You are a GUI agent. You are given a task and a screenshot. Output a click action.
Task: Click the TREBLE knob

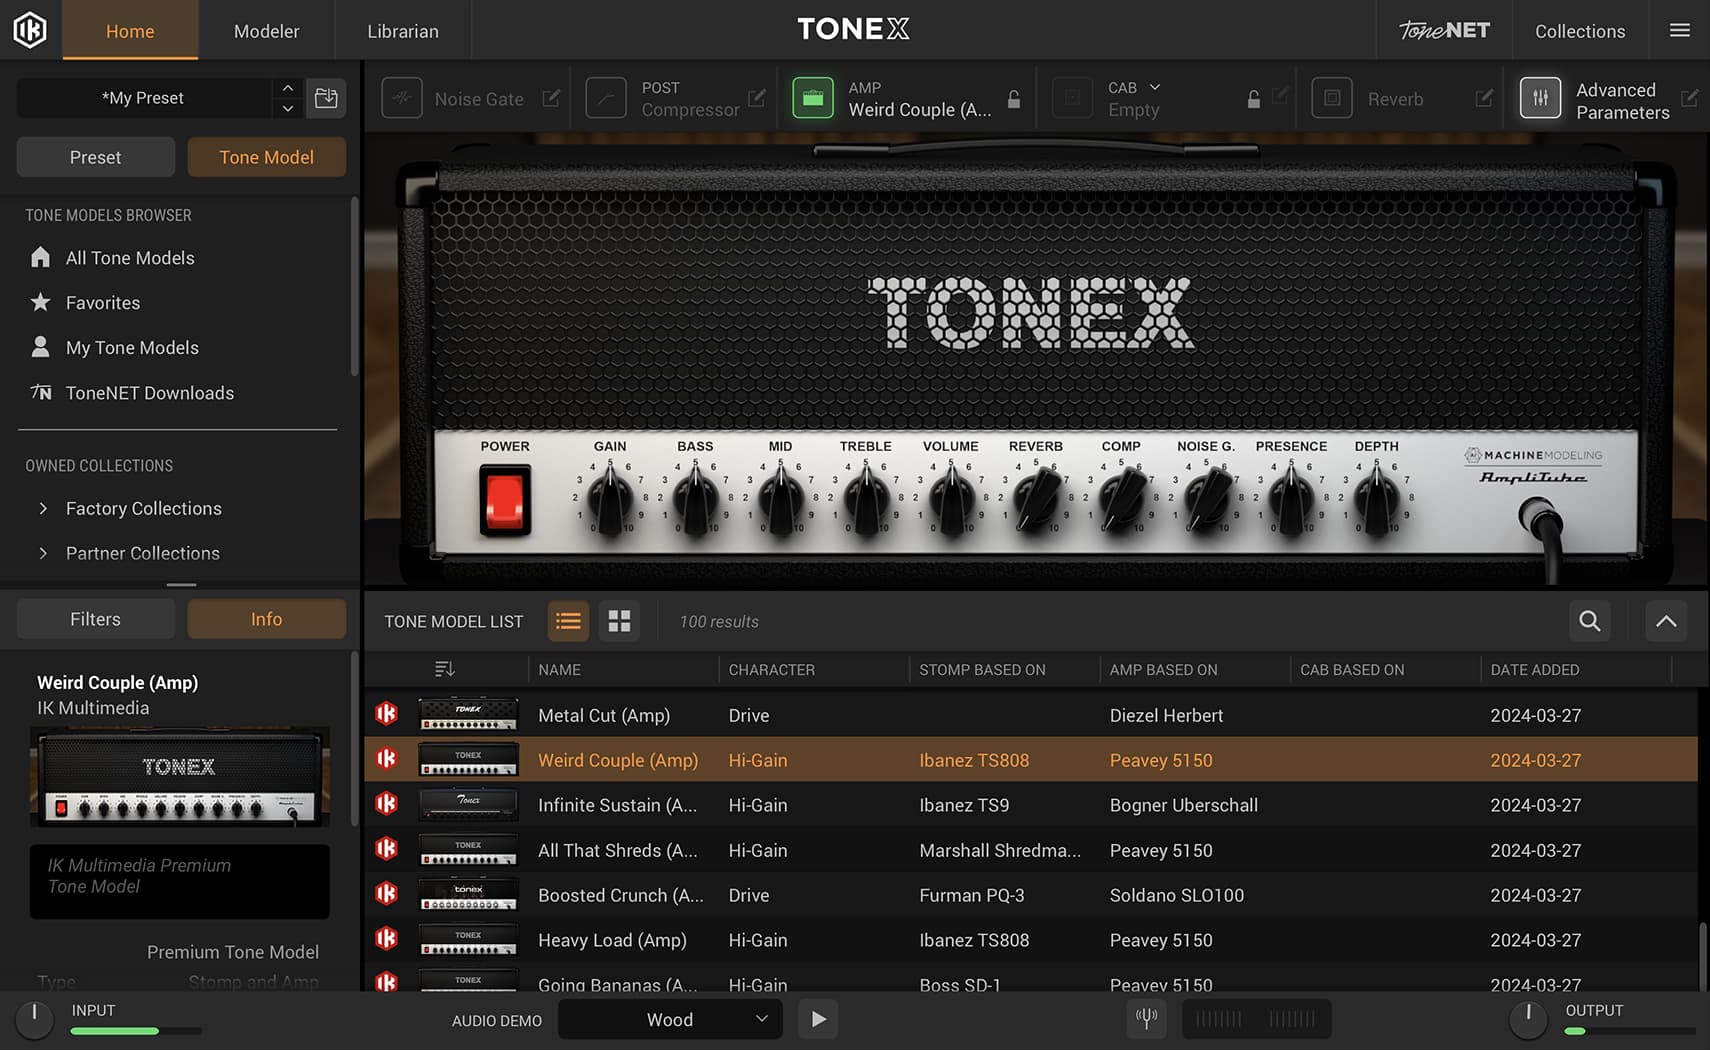click(x=866, y=499)
